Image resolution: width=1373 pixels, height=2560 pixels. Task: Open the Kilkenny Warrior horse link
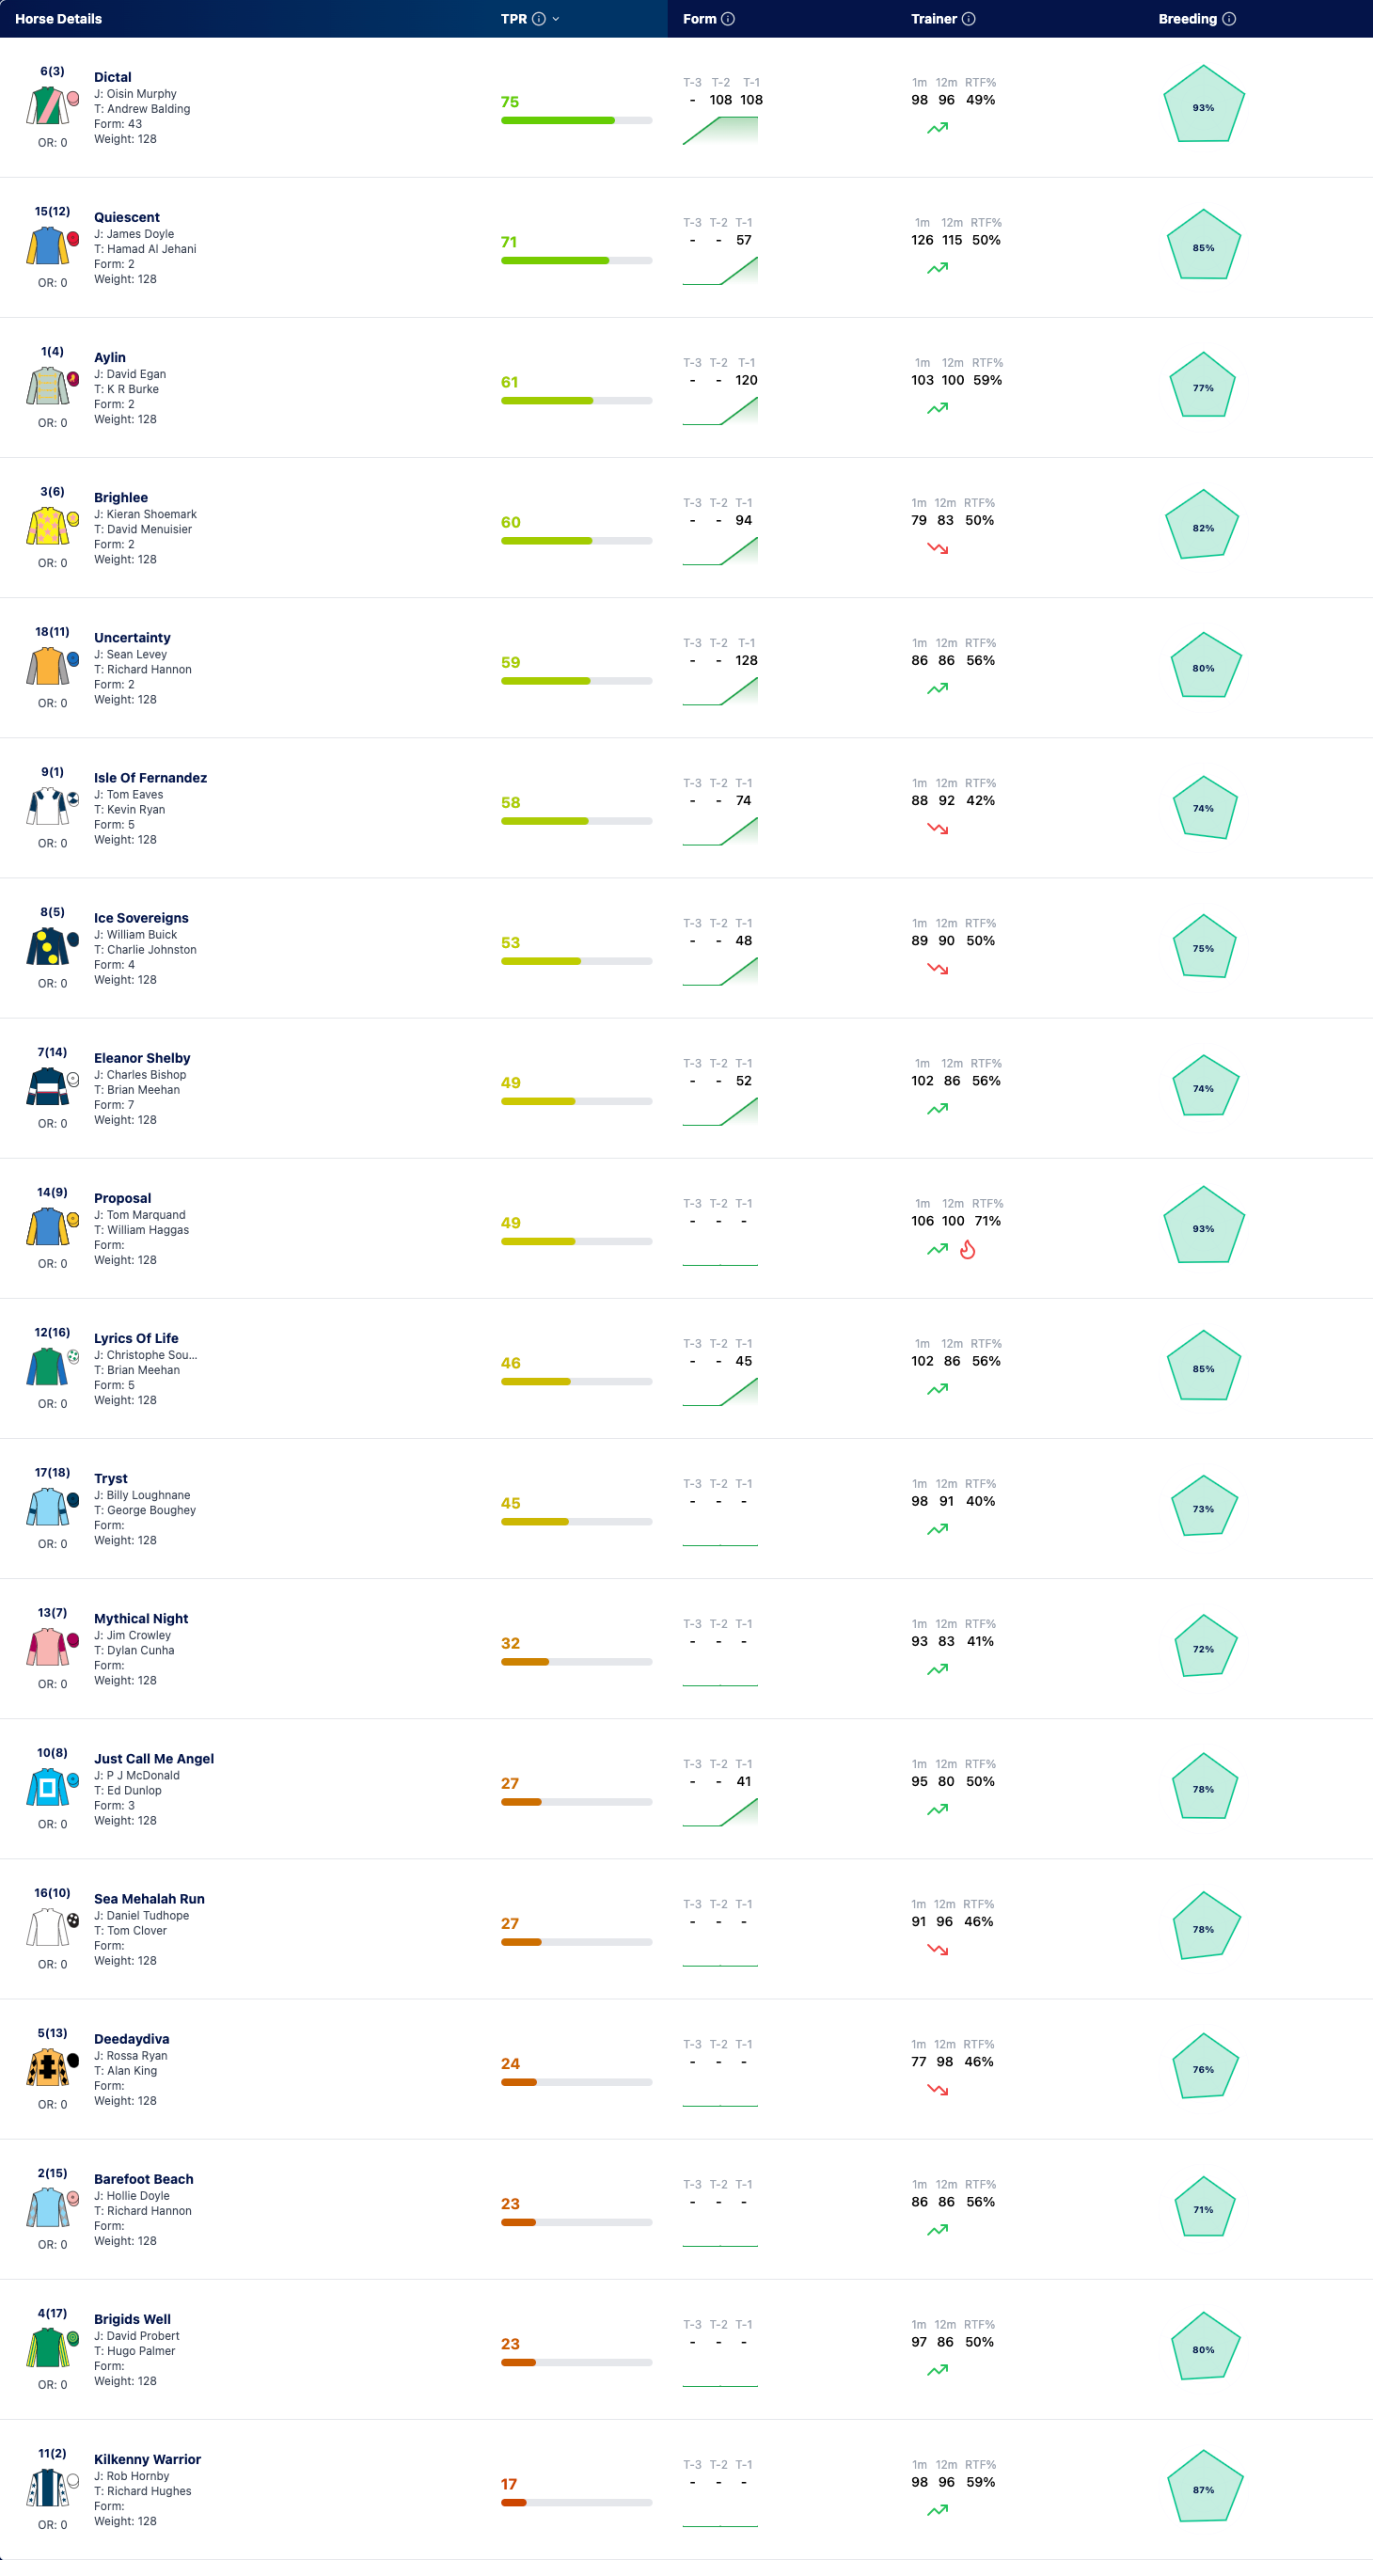coord(147,2459)
